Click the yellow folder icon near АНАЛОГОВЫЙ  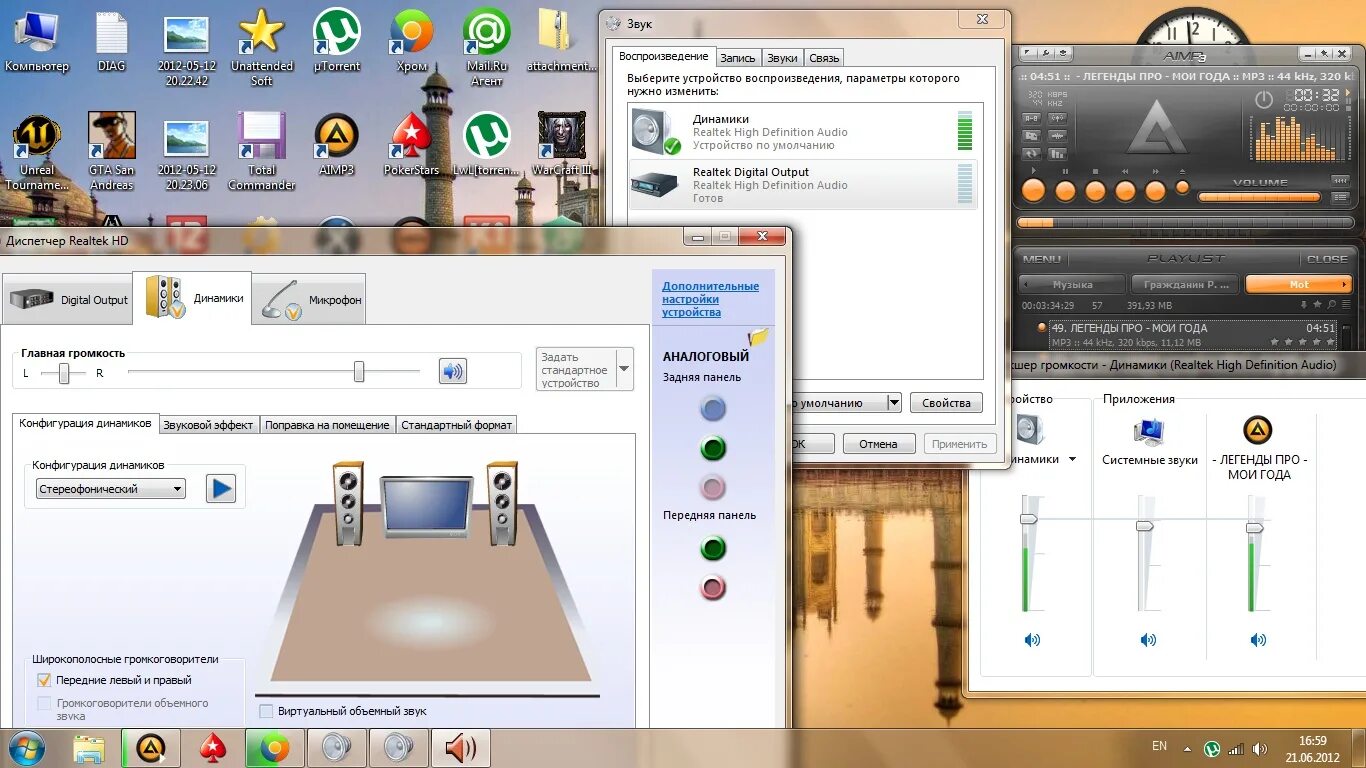point(758,337)
